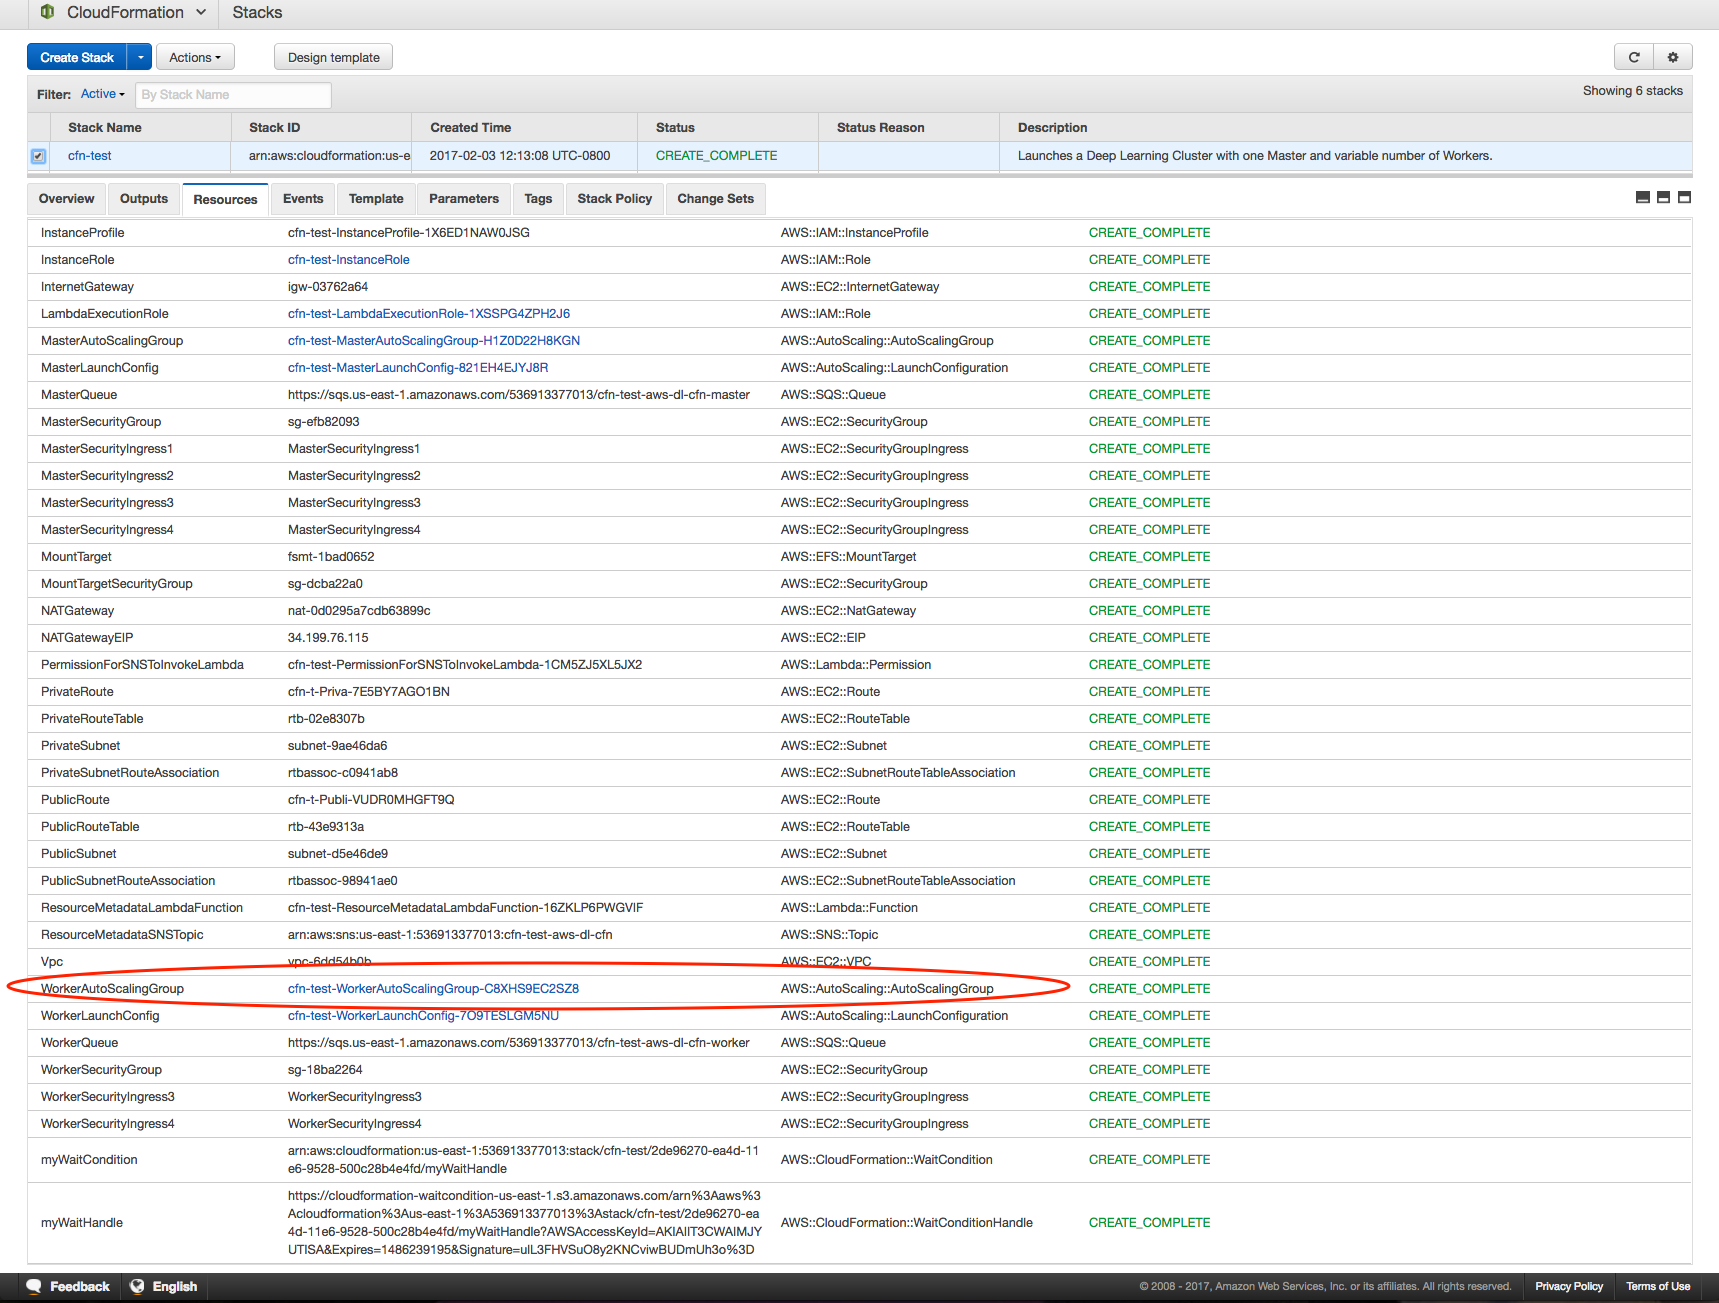The height and width of the screenshot is (1303, 1719).
Task: Open the MasterLaunchConfig physical ID link
Action: click(418, 368)
